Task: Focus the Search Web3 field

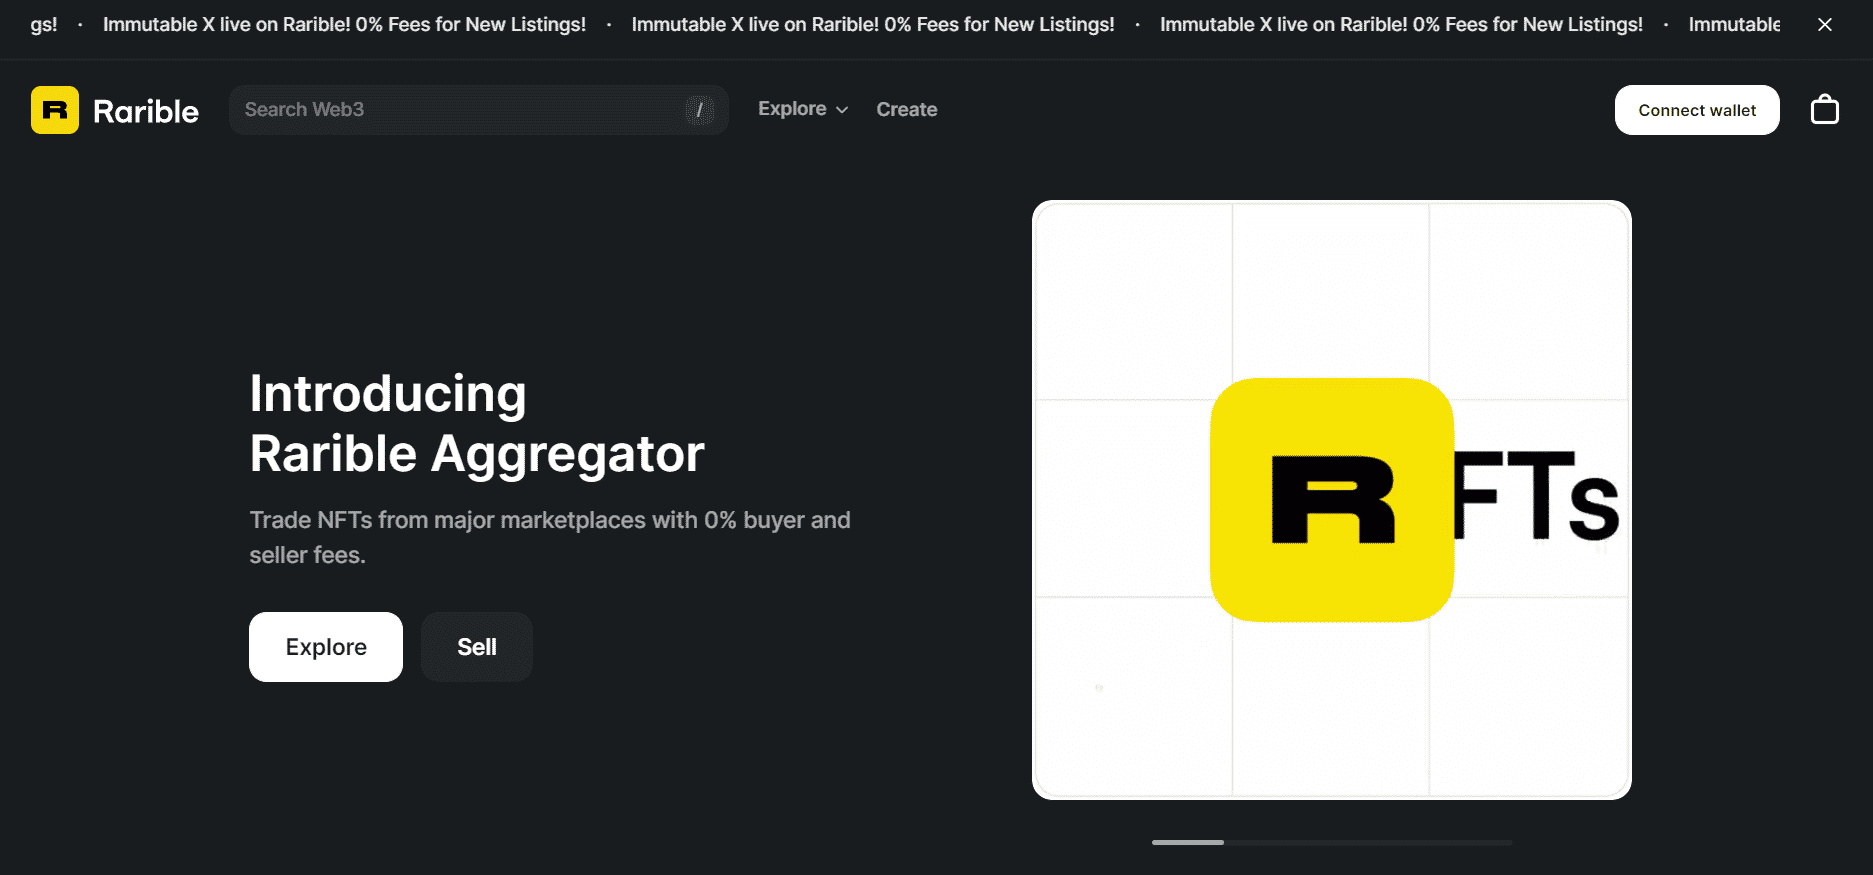Action: pos(478,110)
